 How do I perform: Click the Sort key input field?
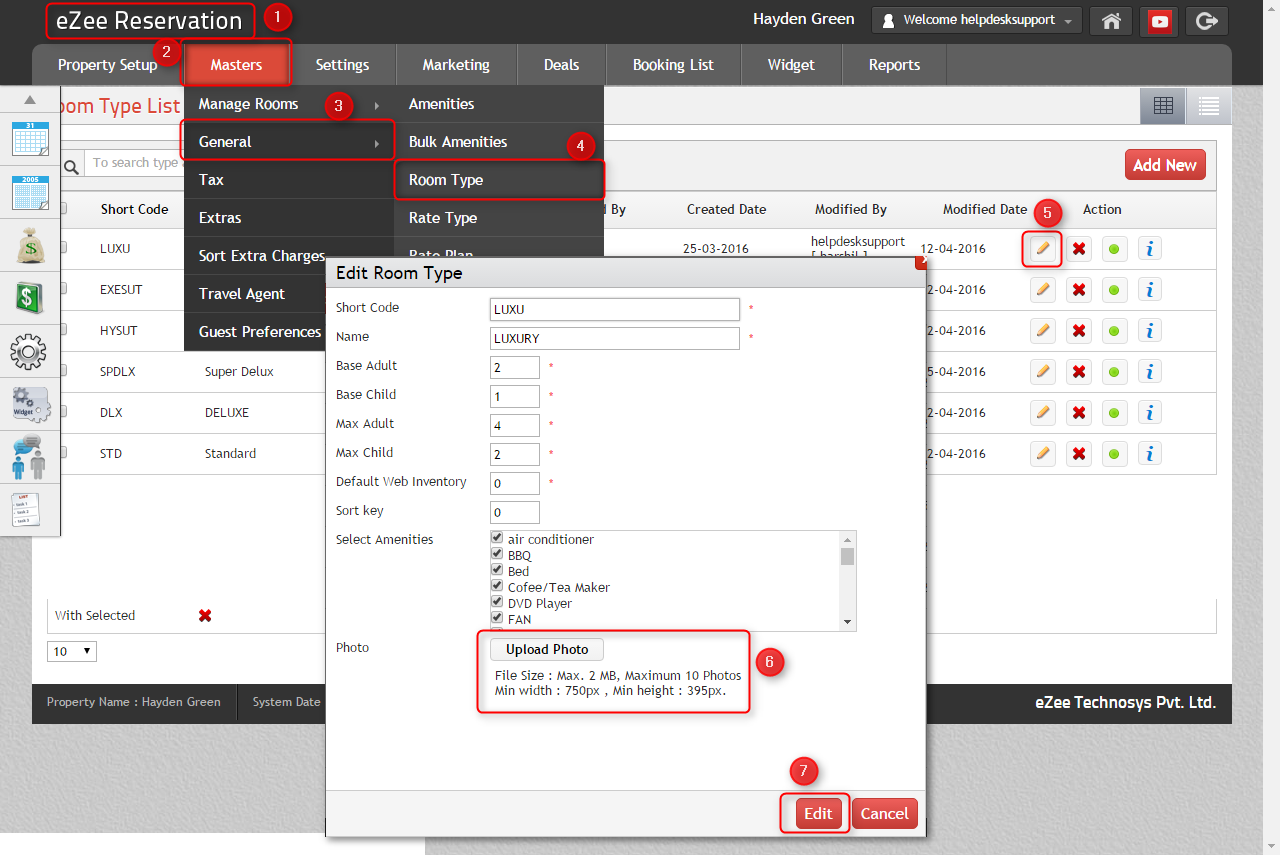pos(515,512)
